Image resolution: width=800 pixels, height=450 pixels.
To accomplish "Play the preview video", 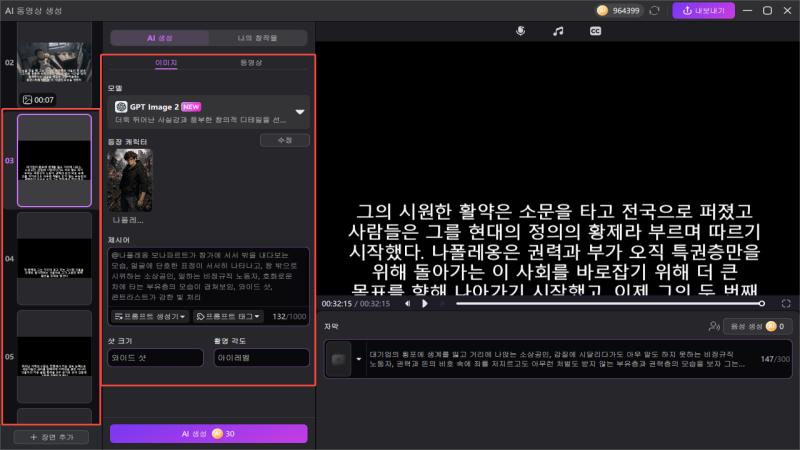I will point(424,304).
